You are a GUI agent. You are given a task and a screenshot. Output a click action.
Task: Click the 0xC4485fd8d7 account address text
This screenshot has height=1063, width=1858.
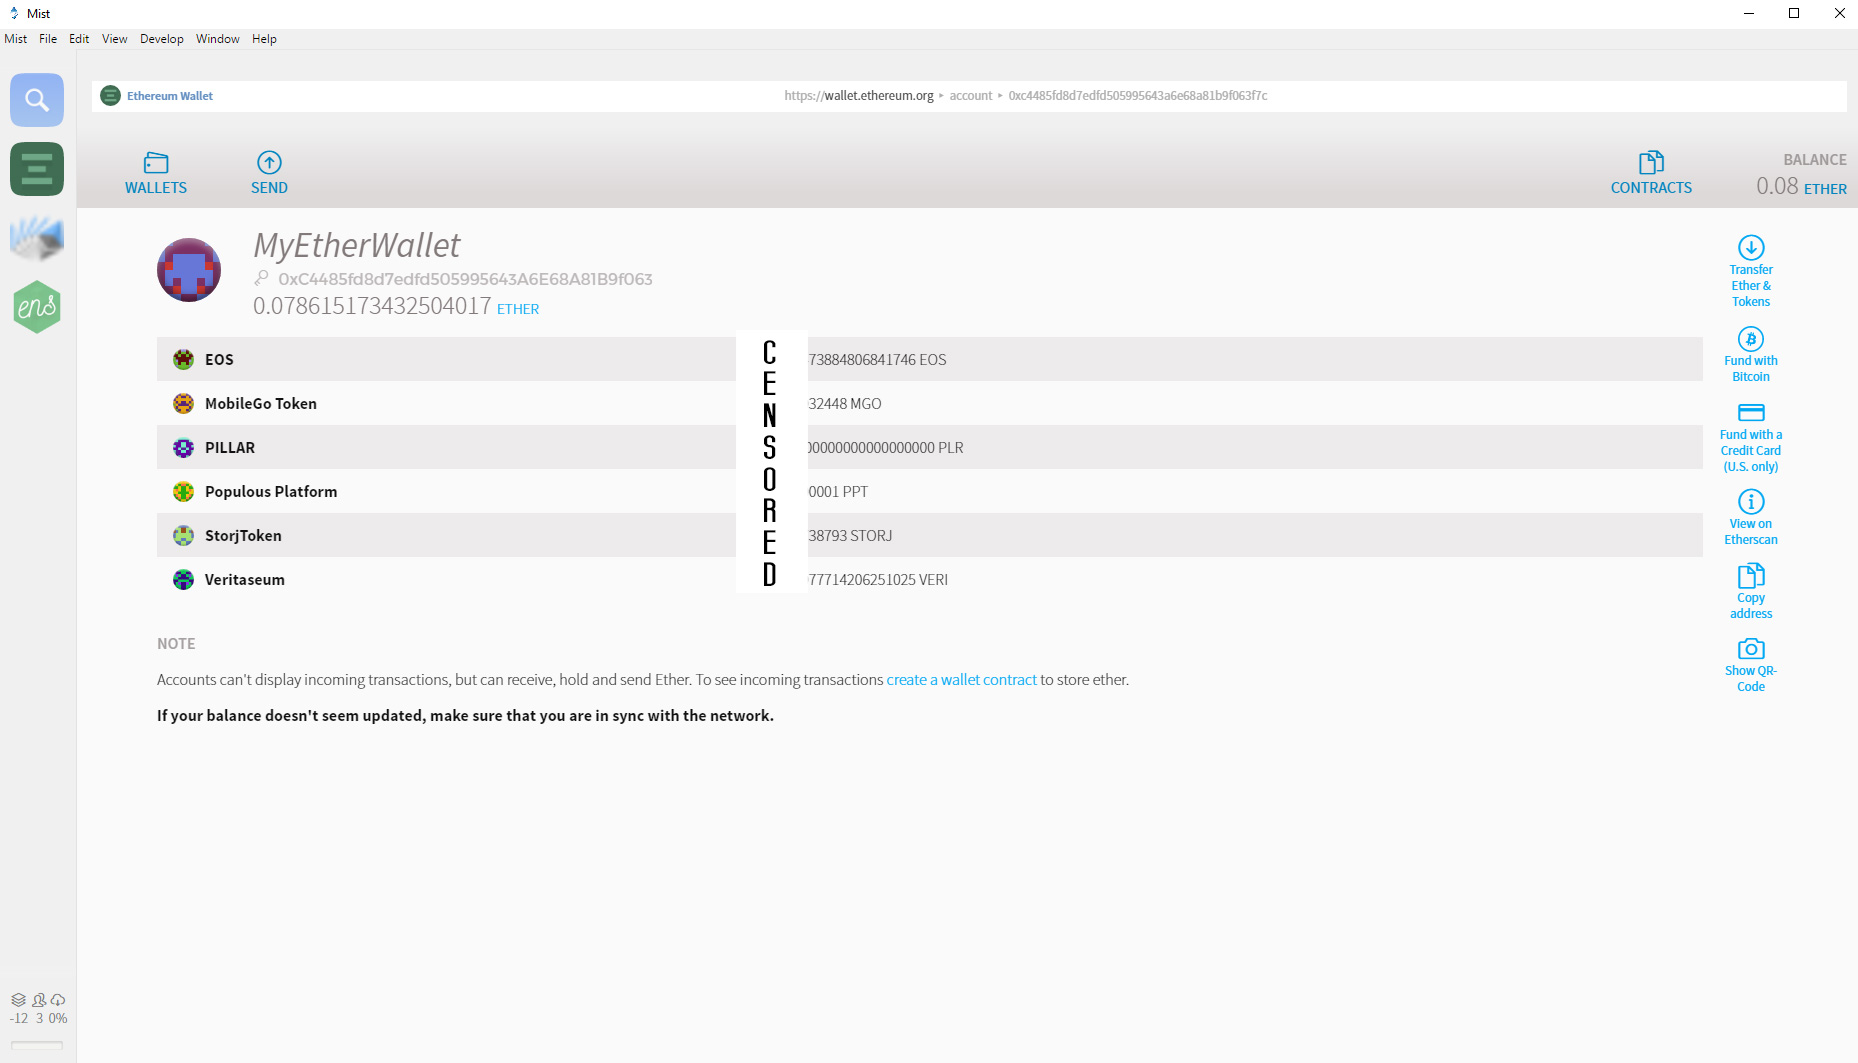465,279
